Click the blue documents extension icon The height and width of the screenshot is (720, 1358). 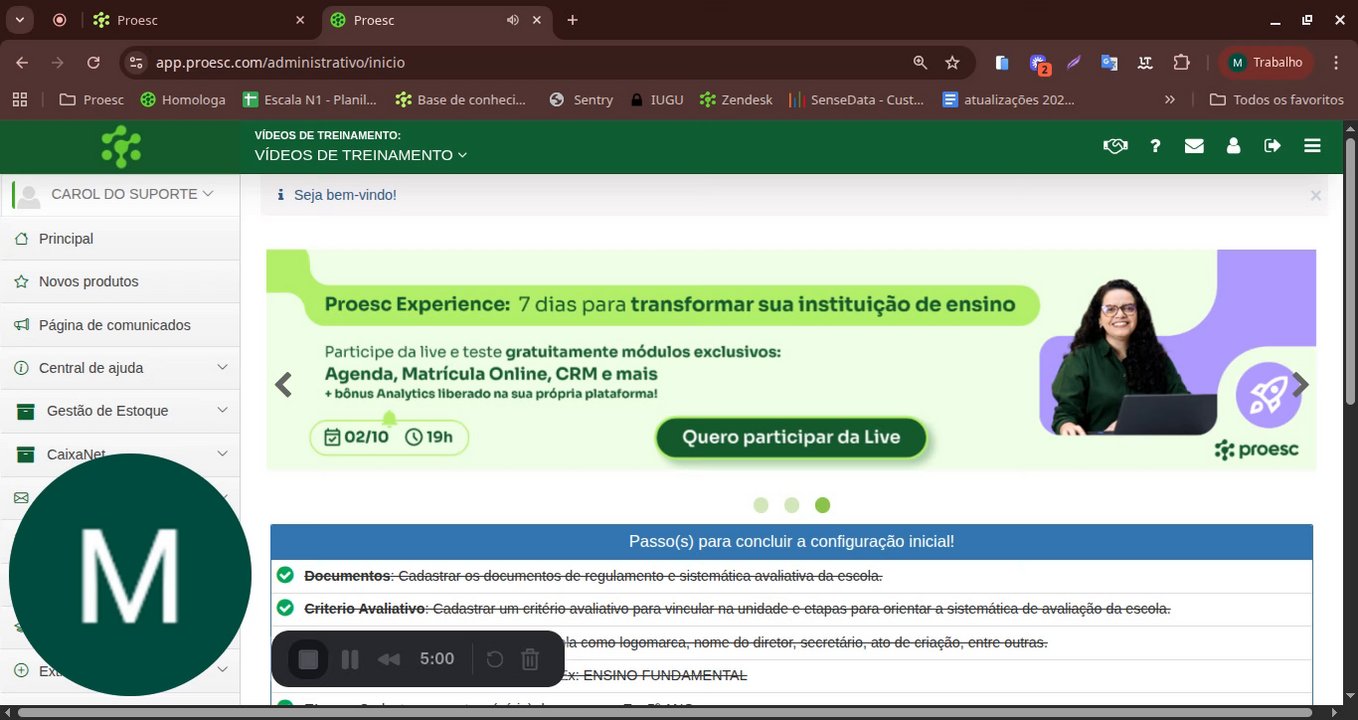(x=1002, y=62)
